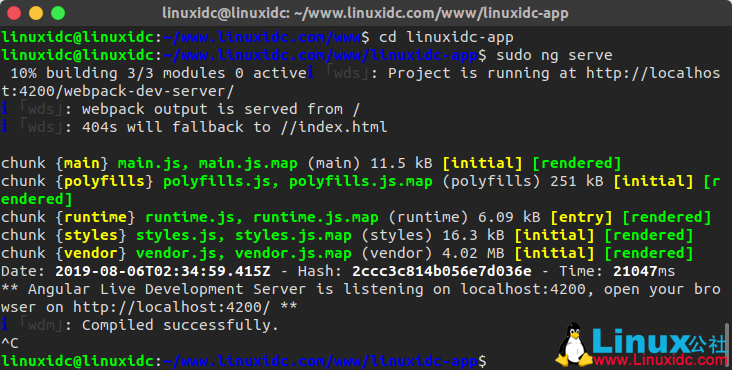Click the final shell prompt line

coord(244,361)
